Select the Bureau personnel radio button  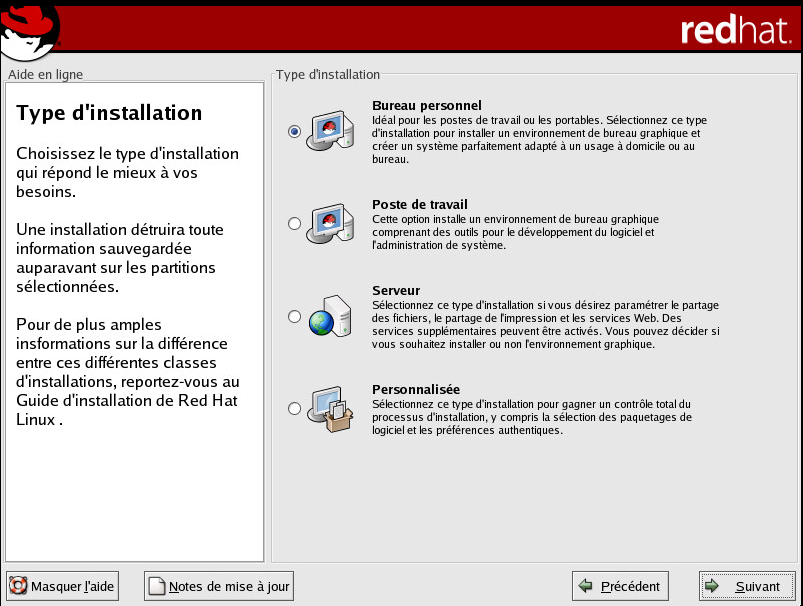294,132
